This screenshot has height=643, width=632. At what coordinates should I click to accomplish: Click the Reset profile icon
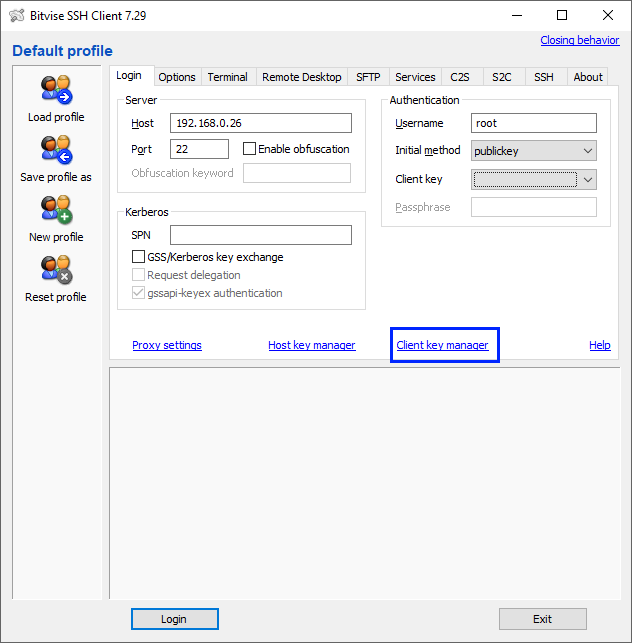56,270
